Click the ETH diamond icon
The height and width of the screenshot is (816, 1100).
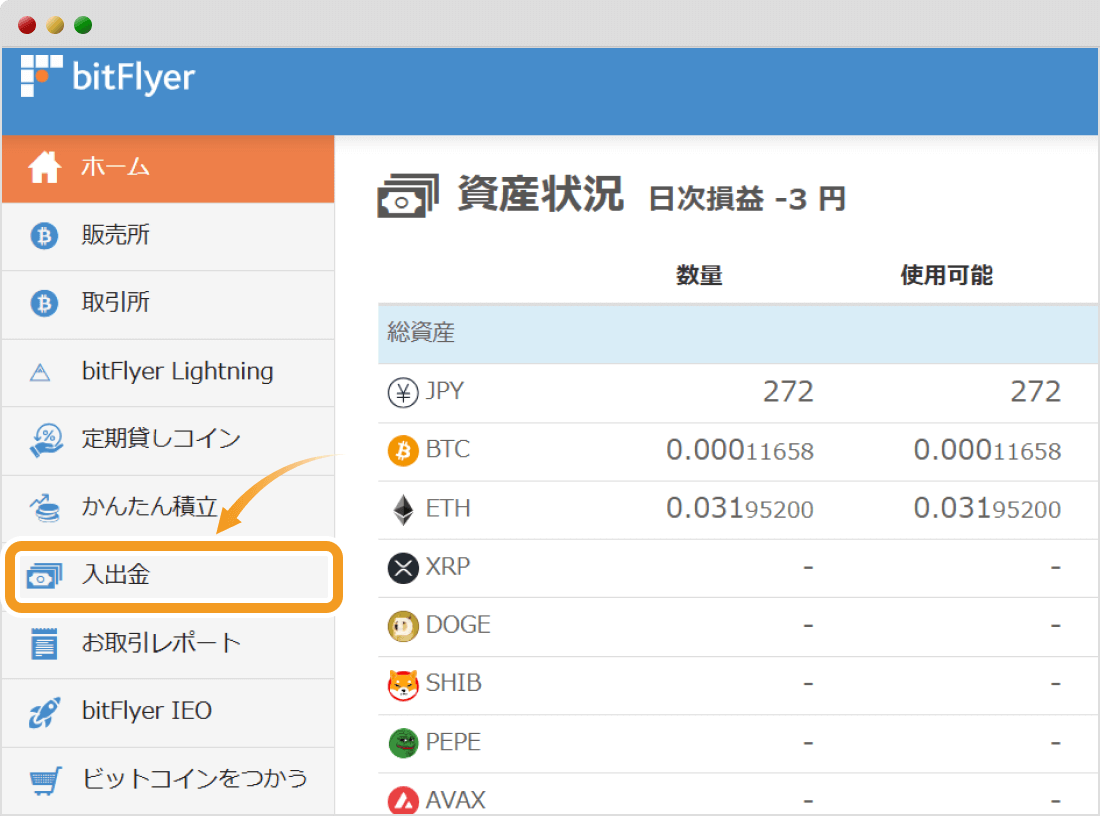(x=403, y=509)
